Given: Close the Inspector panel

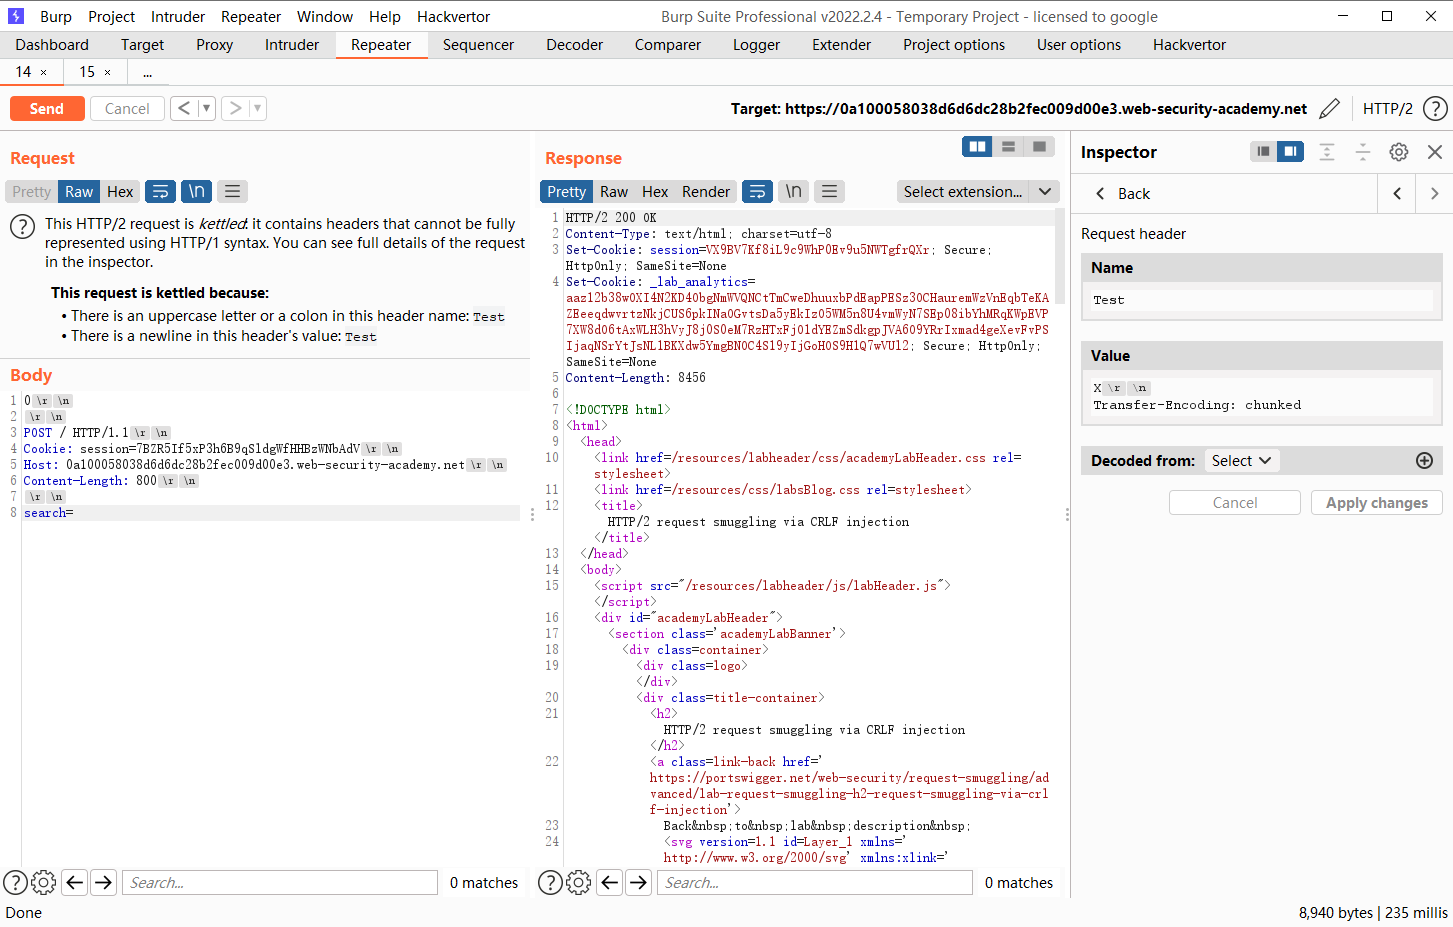Looking at the screenshot, I should pyautogui.click(x=1435, y=152).
